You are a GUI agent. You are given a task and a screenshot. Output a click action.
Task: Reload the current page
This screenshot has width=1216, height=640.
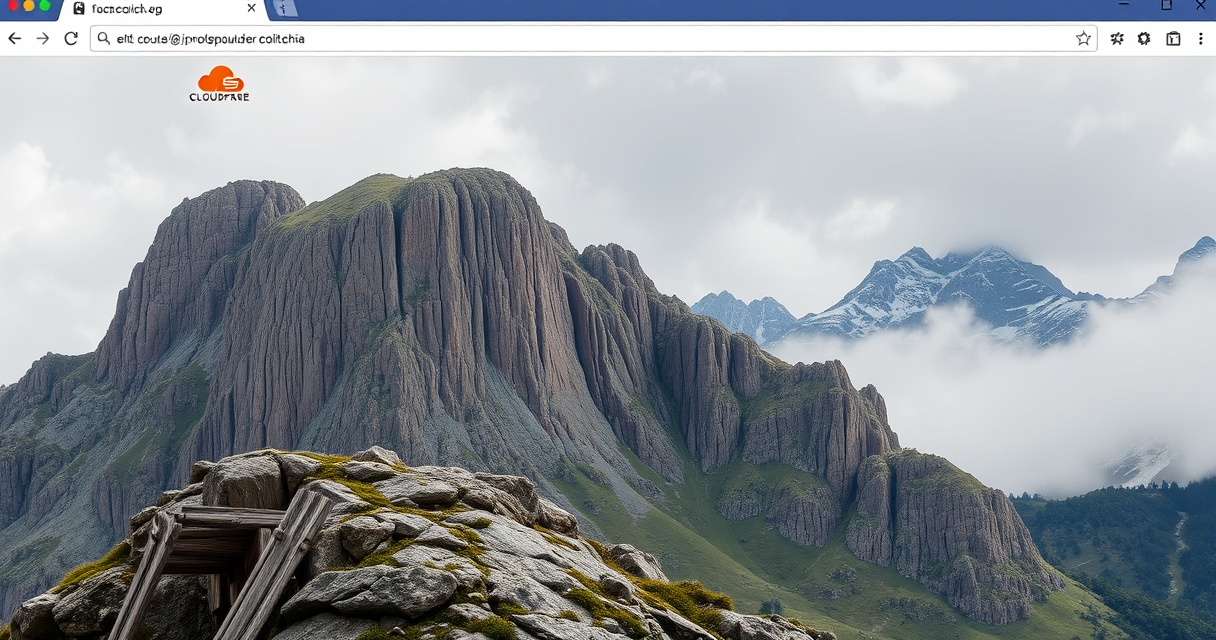pyautogui.click(x=71, y=39)
